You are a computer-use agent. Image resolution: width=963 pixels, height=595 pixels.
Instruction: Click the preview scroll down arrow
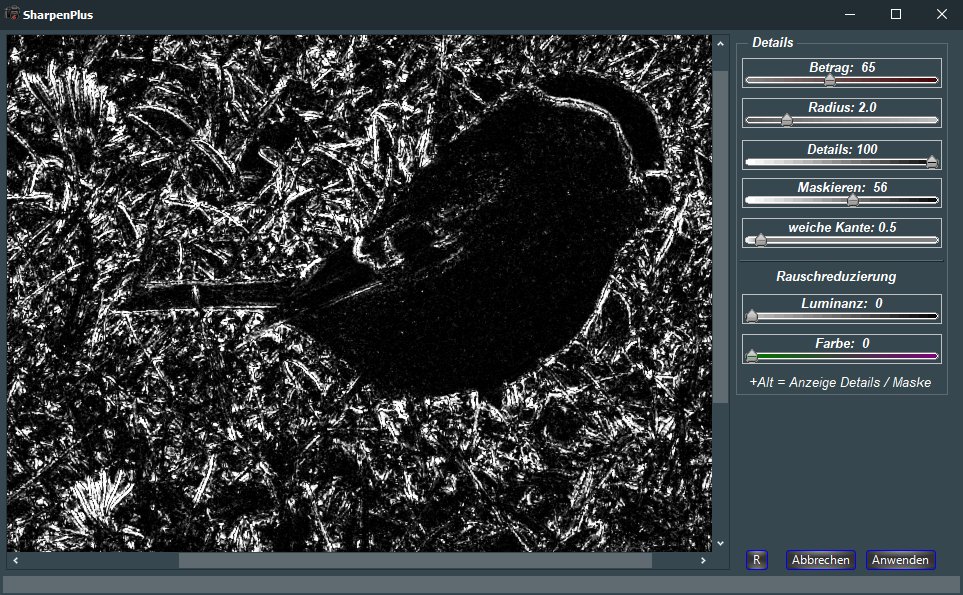(x=720, y=543)
